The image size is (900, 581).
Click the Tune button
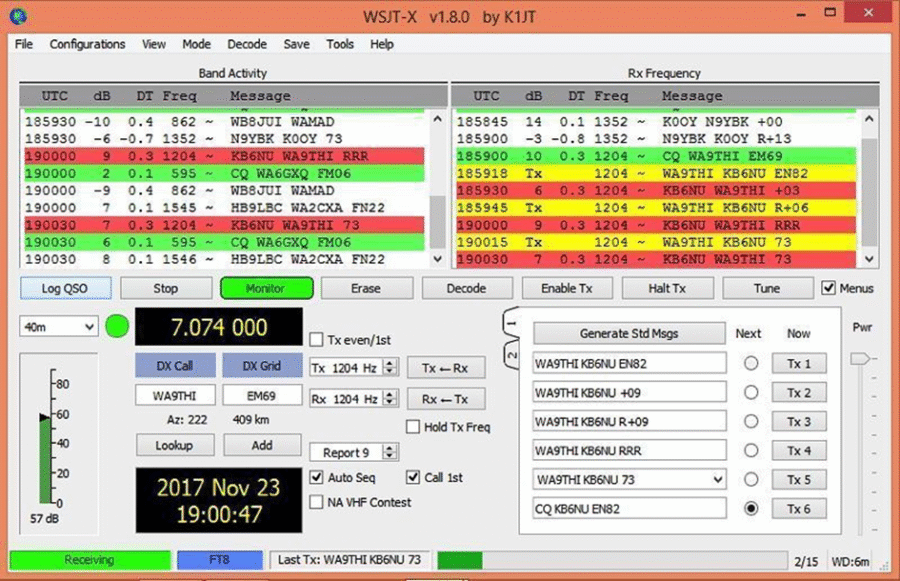point(767,287)
